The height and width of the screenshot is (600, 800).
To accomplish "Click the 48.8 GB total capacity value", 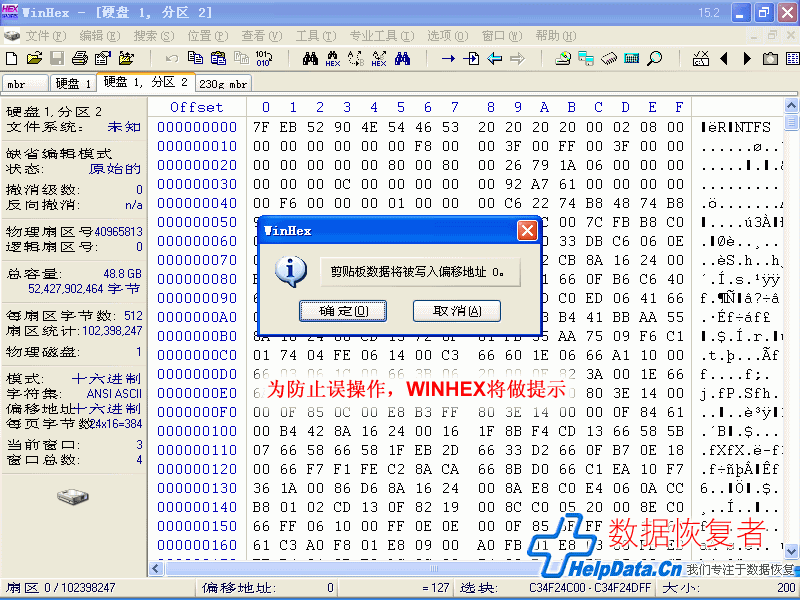I will coord(122,274).
